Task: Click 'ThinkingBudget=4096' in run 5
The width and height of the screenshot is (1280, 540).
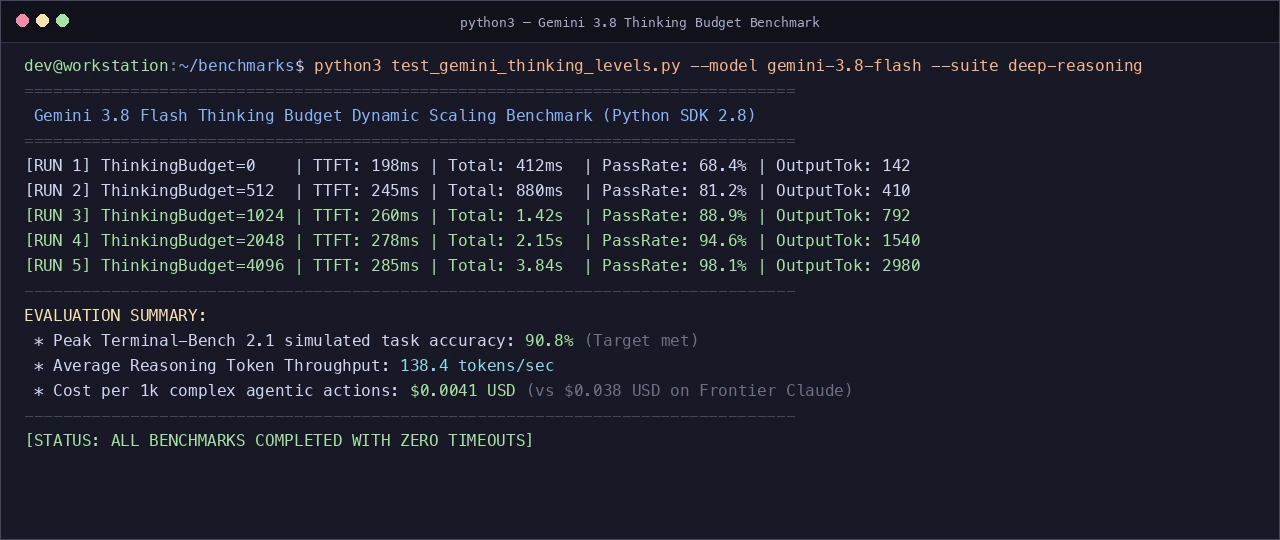Action: pos(193,266)
